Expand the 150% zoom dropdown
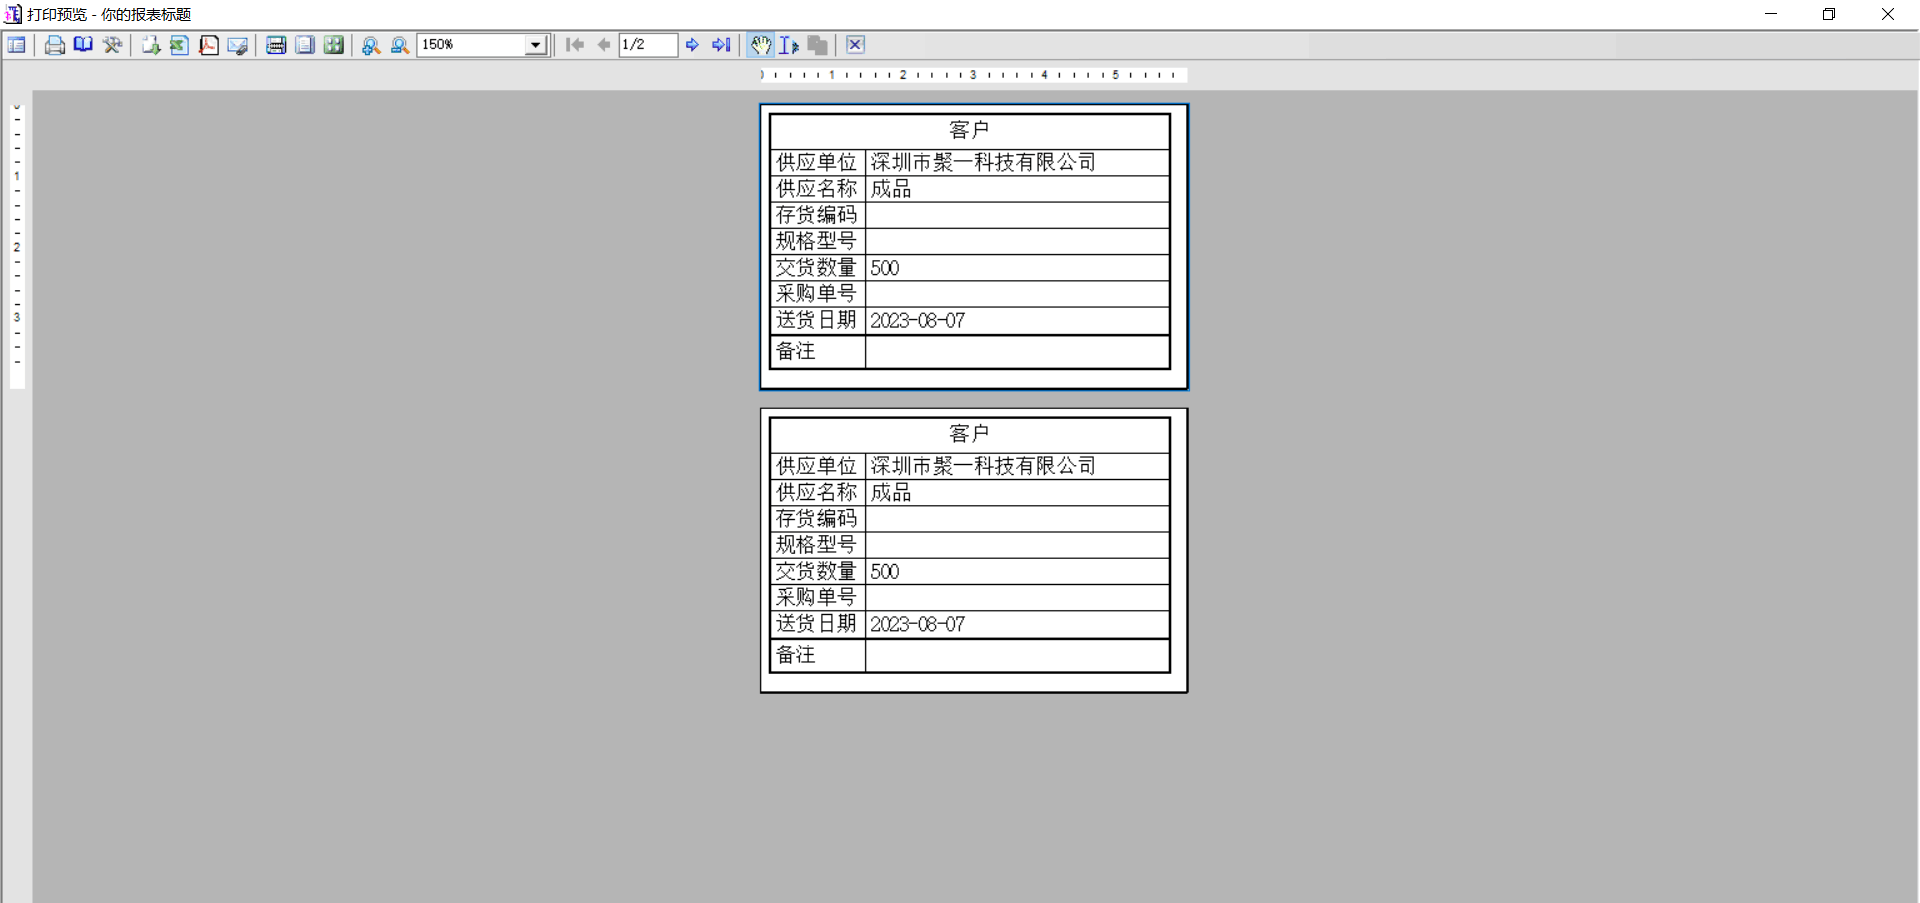The image size is (1920, 903). 536,45
